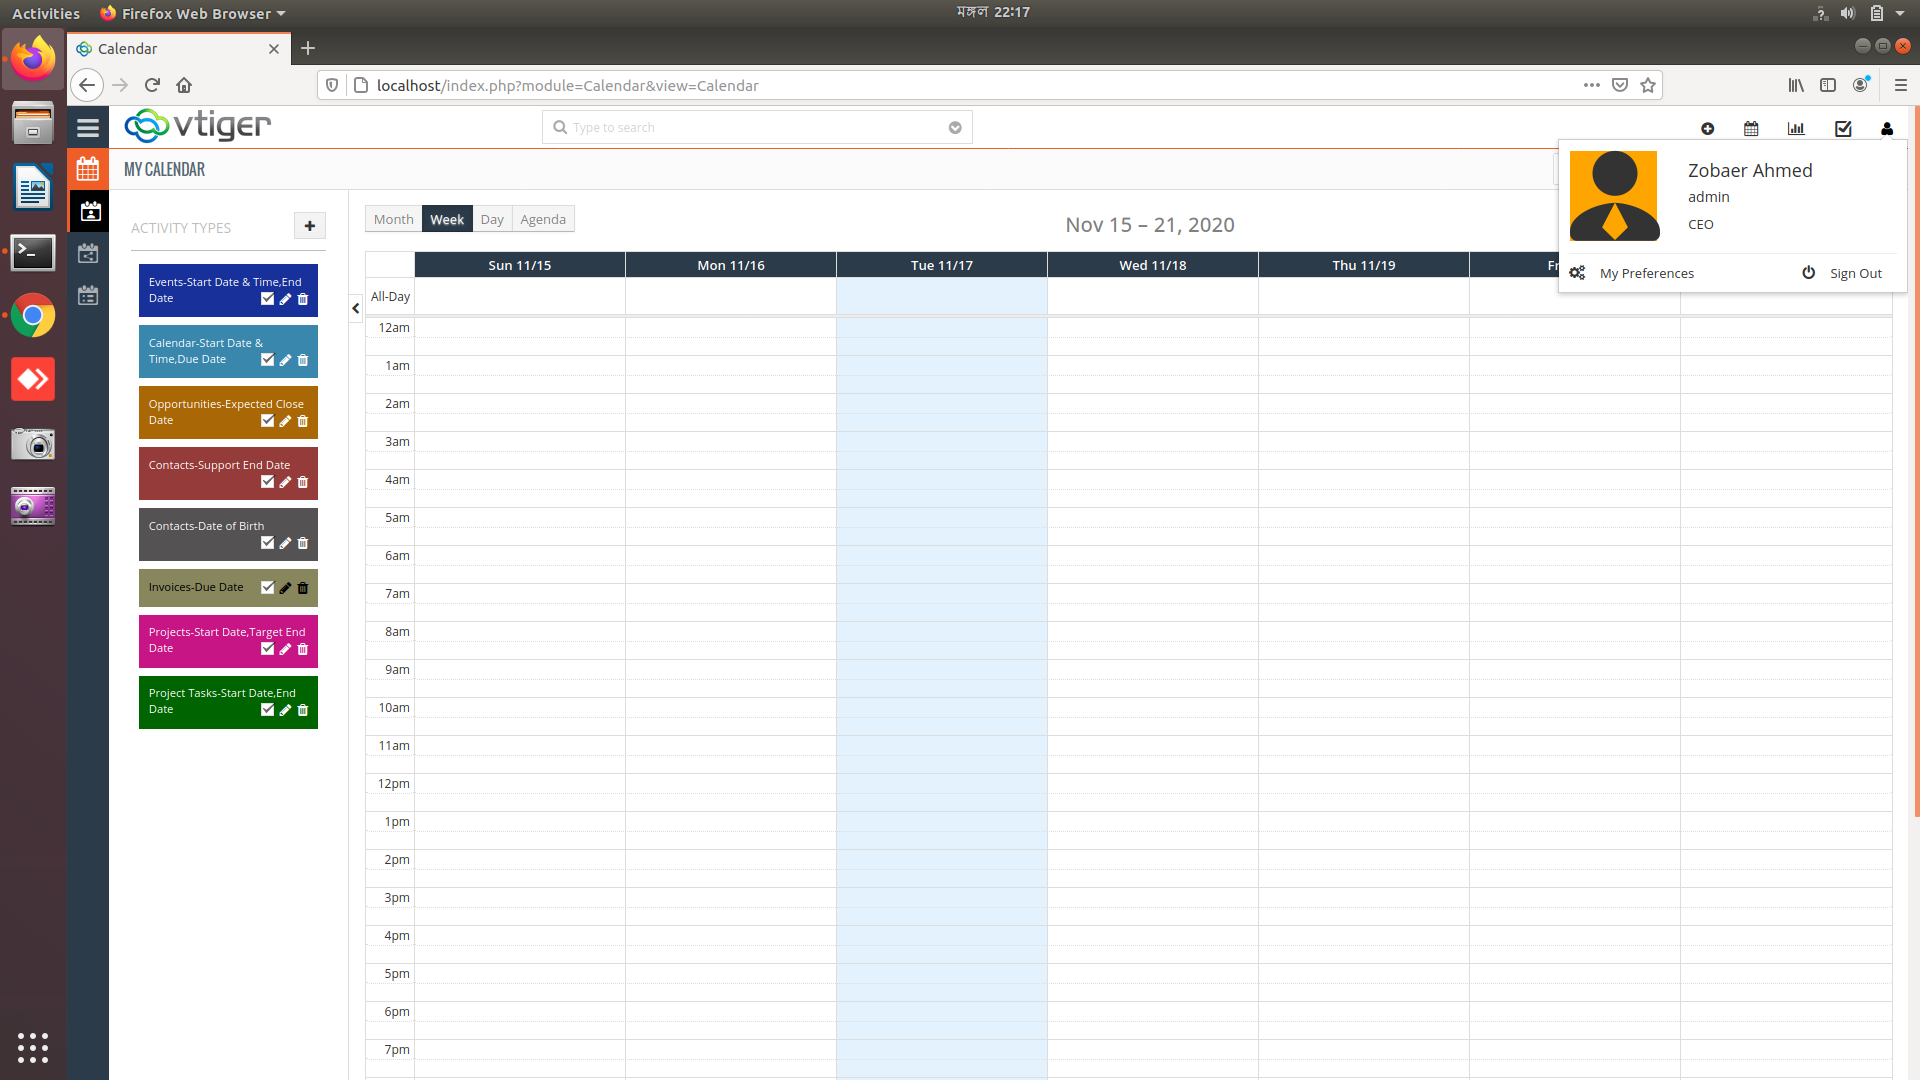1920x1080 pixels.
Task: Open the hamburger main menu
Action: [88, 128]
